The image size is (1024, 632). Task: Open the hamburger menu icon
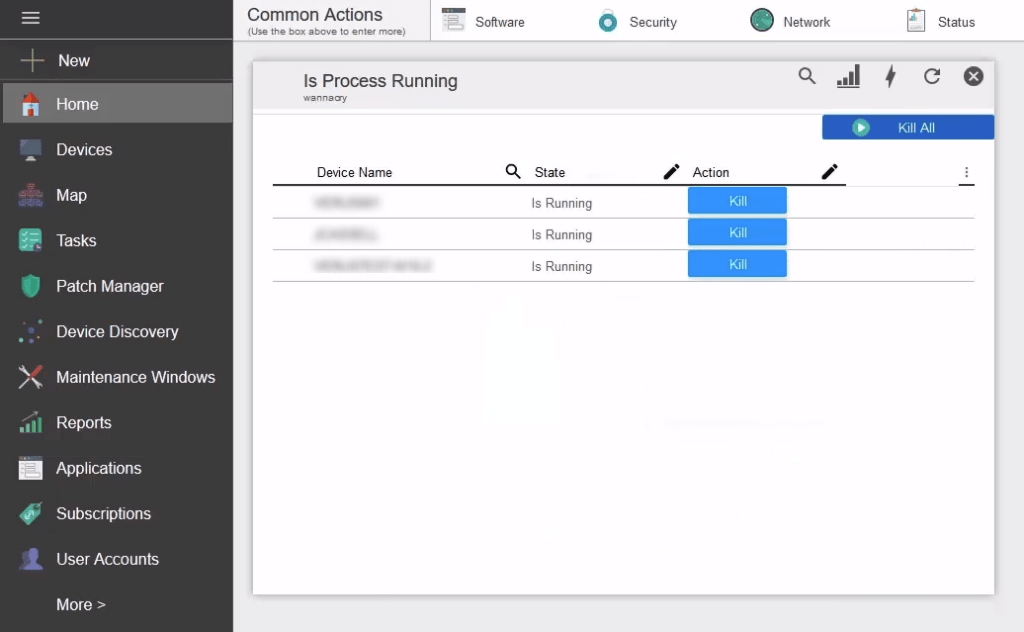[x=30, y=18]
